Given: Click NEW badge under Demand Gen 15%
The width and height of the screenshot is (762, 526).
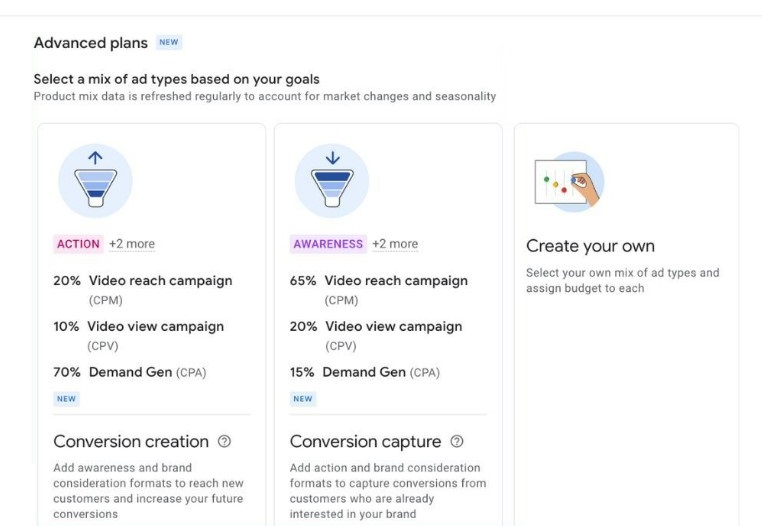Looking at the screenshot, I should click(x=302, y=398).
